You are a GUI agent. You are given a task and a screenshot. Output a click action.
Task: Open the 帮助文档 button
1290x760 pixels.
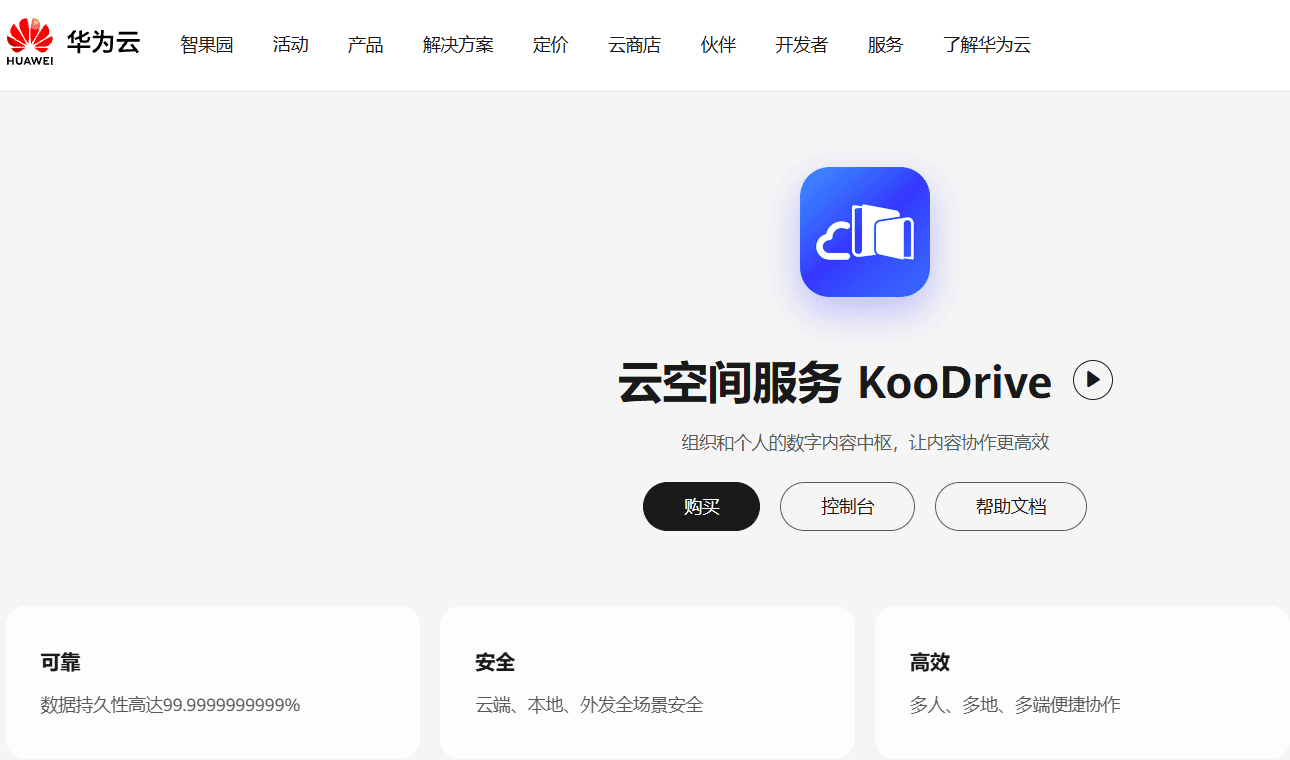1011,507
